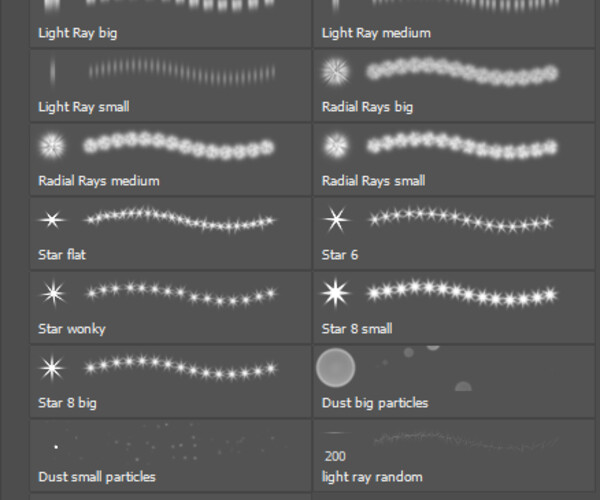Choose the Radial Rays small brush
This screenshot has width=600, height=500.
coord(454,160)
